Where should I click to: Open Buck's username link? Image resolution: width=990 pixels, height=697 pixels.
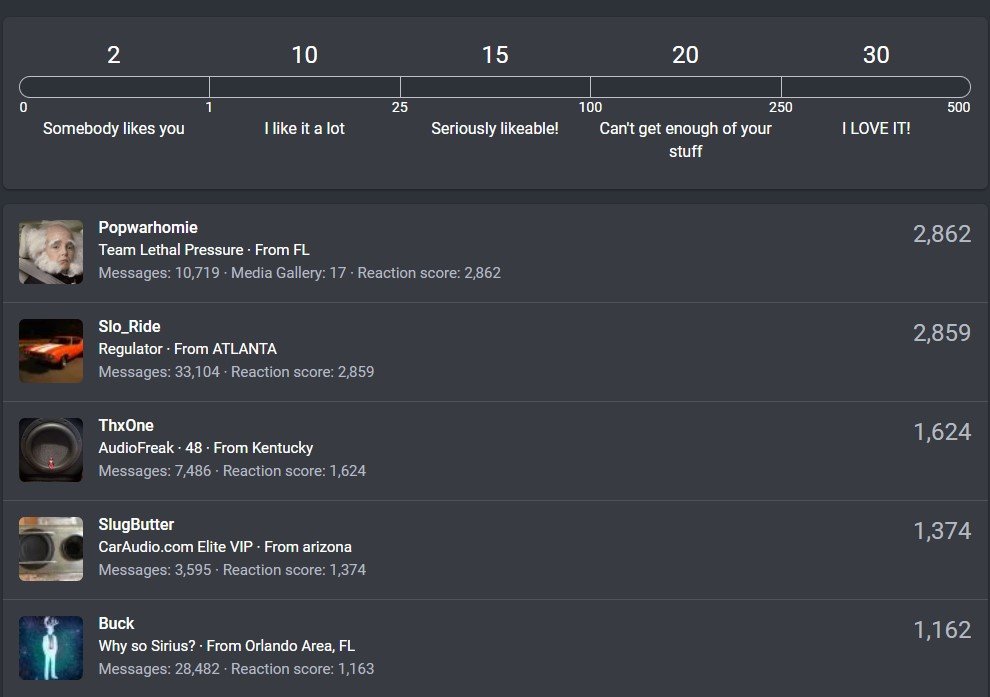(116, 624)
